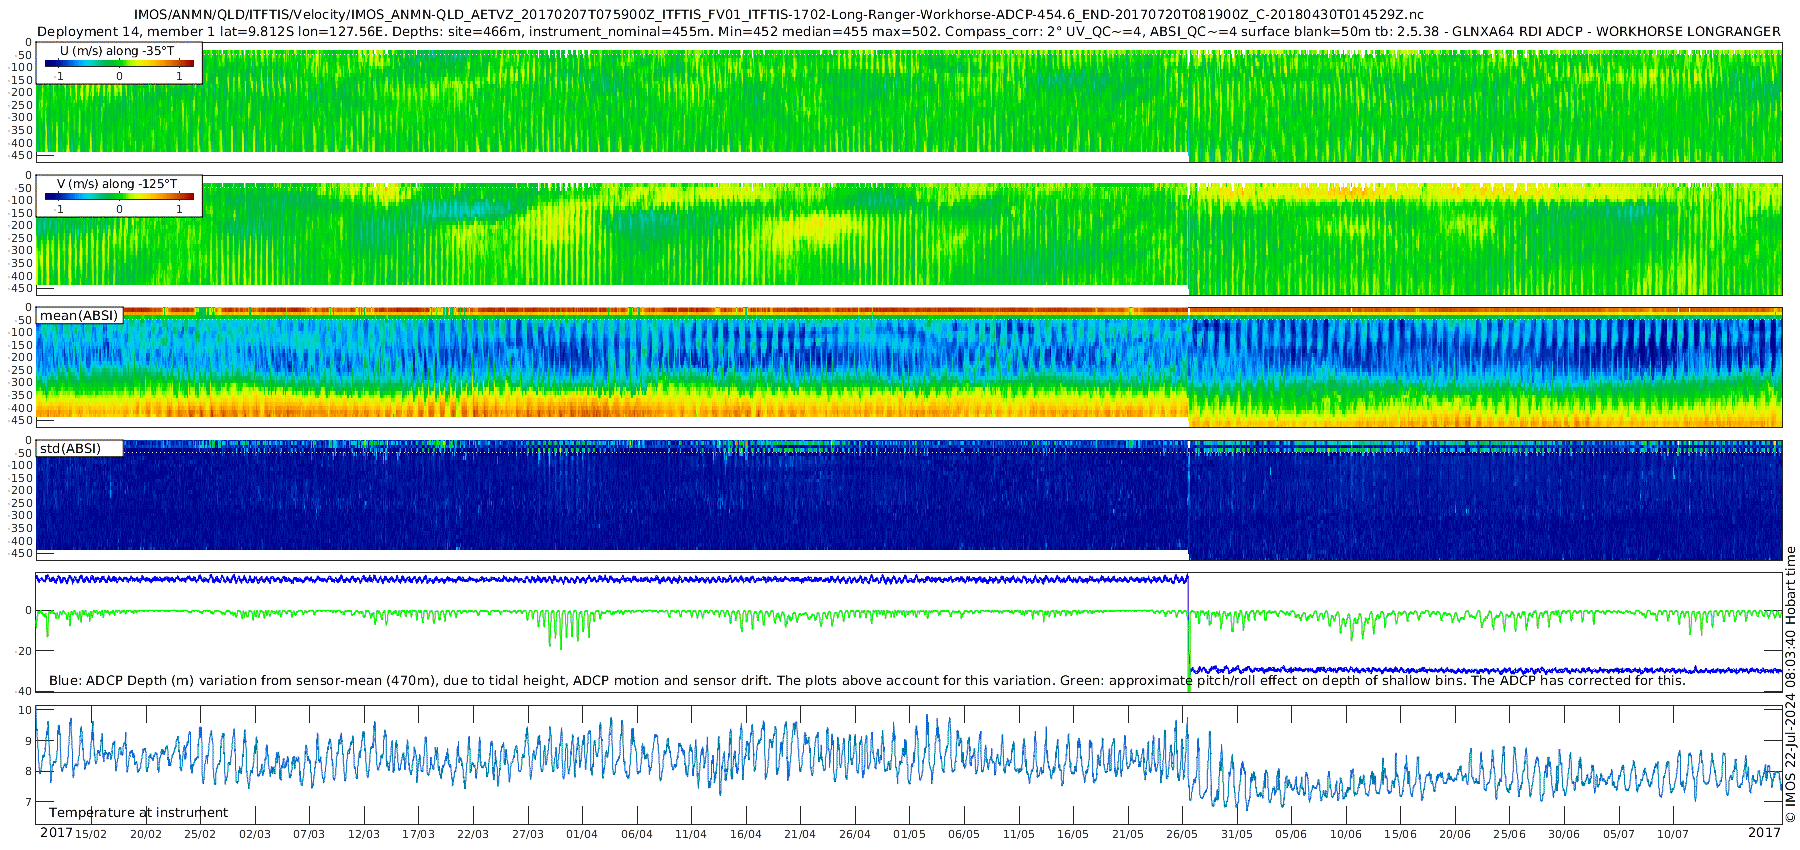Click the 26/05 date tick label
Image resolution: width=1800 pixels, height=850 pixels.
[x=1182, y=834]
